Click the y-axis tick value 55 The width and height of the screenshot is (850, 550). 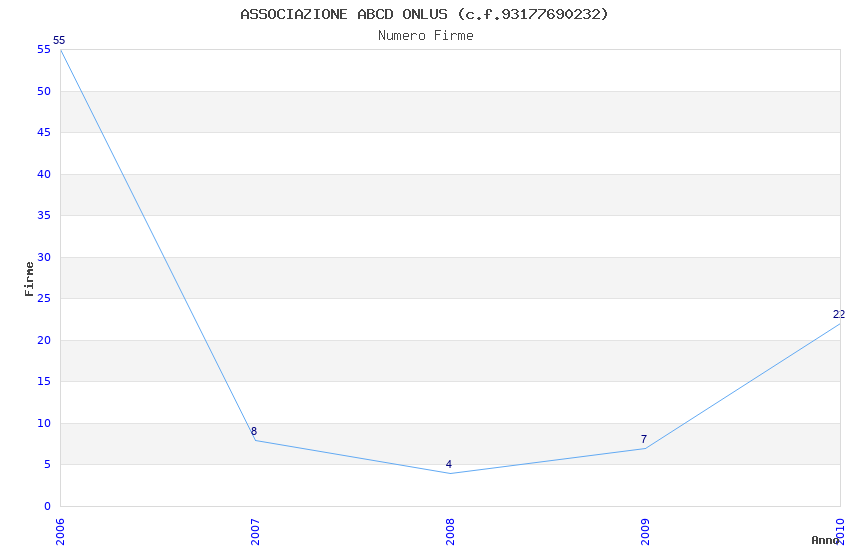(44, 50)
